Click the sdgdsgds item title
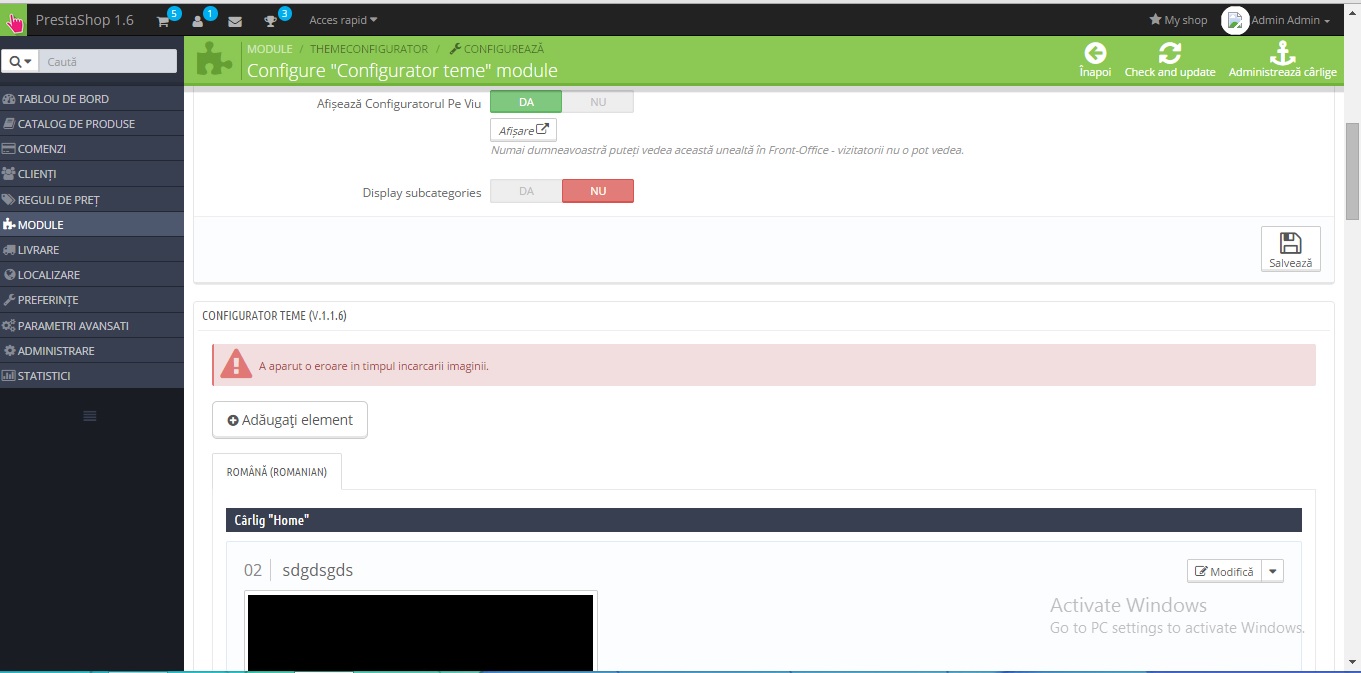Screen dimensions: 1361x673 pyautogui.click(x=318, y=570)
